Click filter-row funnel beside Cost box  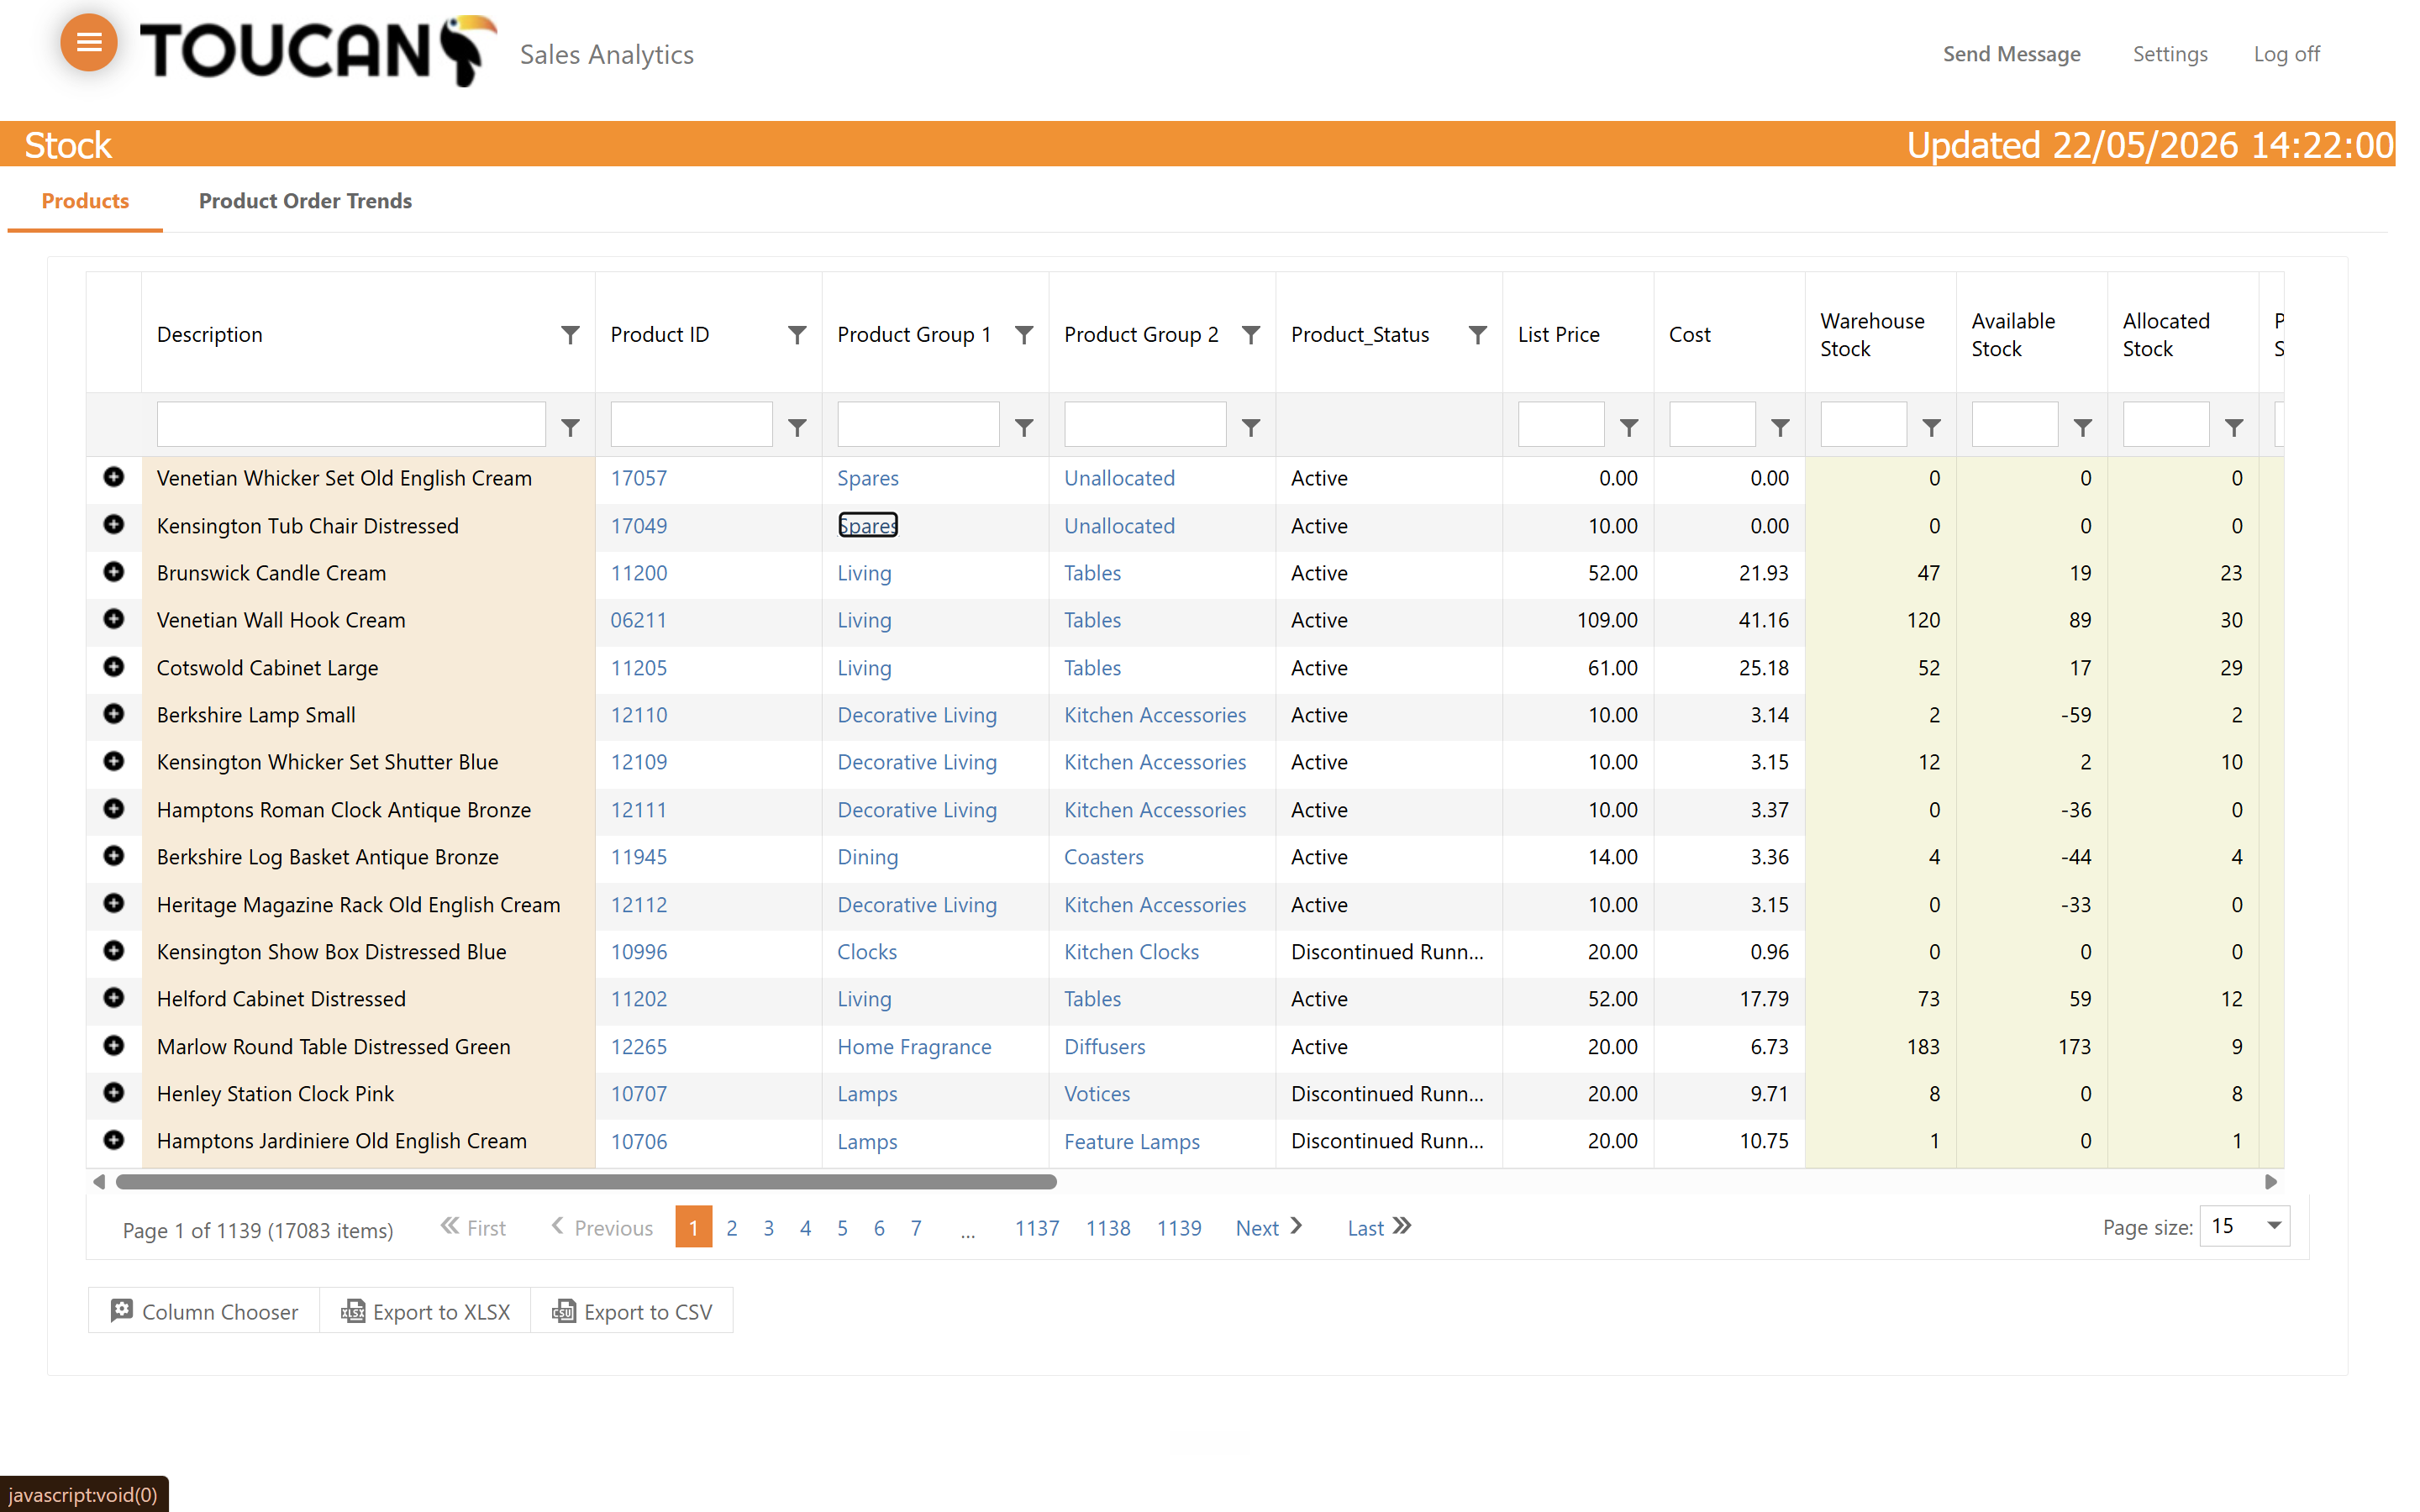pyautogui.click(x=1780, y=427)
